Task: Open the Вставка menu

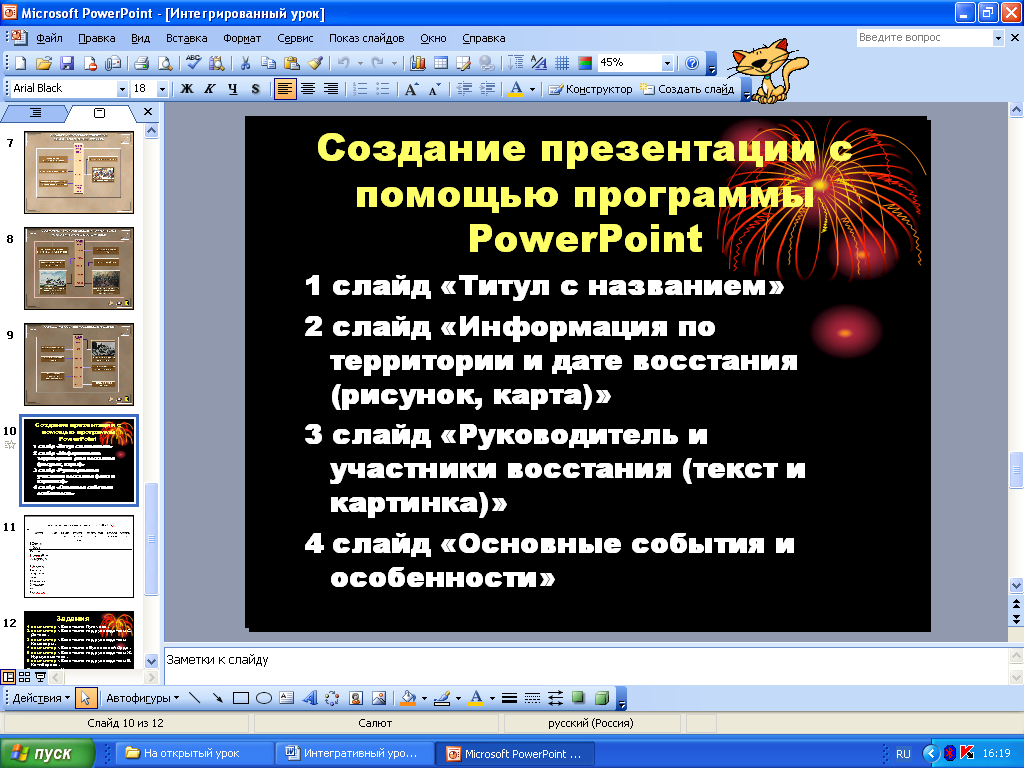Action: click(x=186, y=38)
